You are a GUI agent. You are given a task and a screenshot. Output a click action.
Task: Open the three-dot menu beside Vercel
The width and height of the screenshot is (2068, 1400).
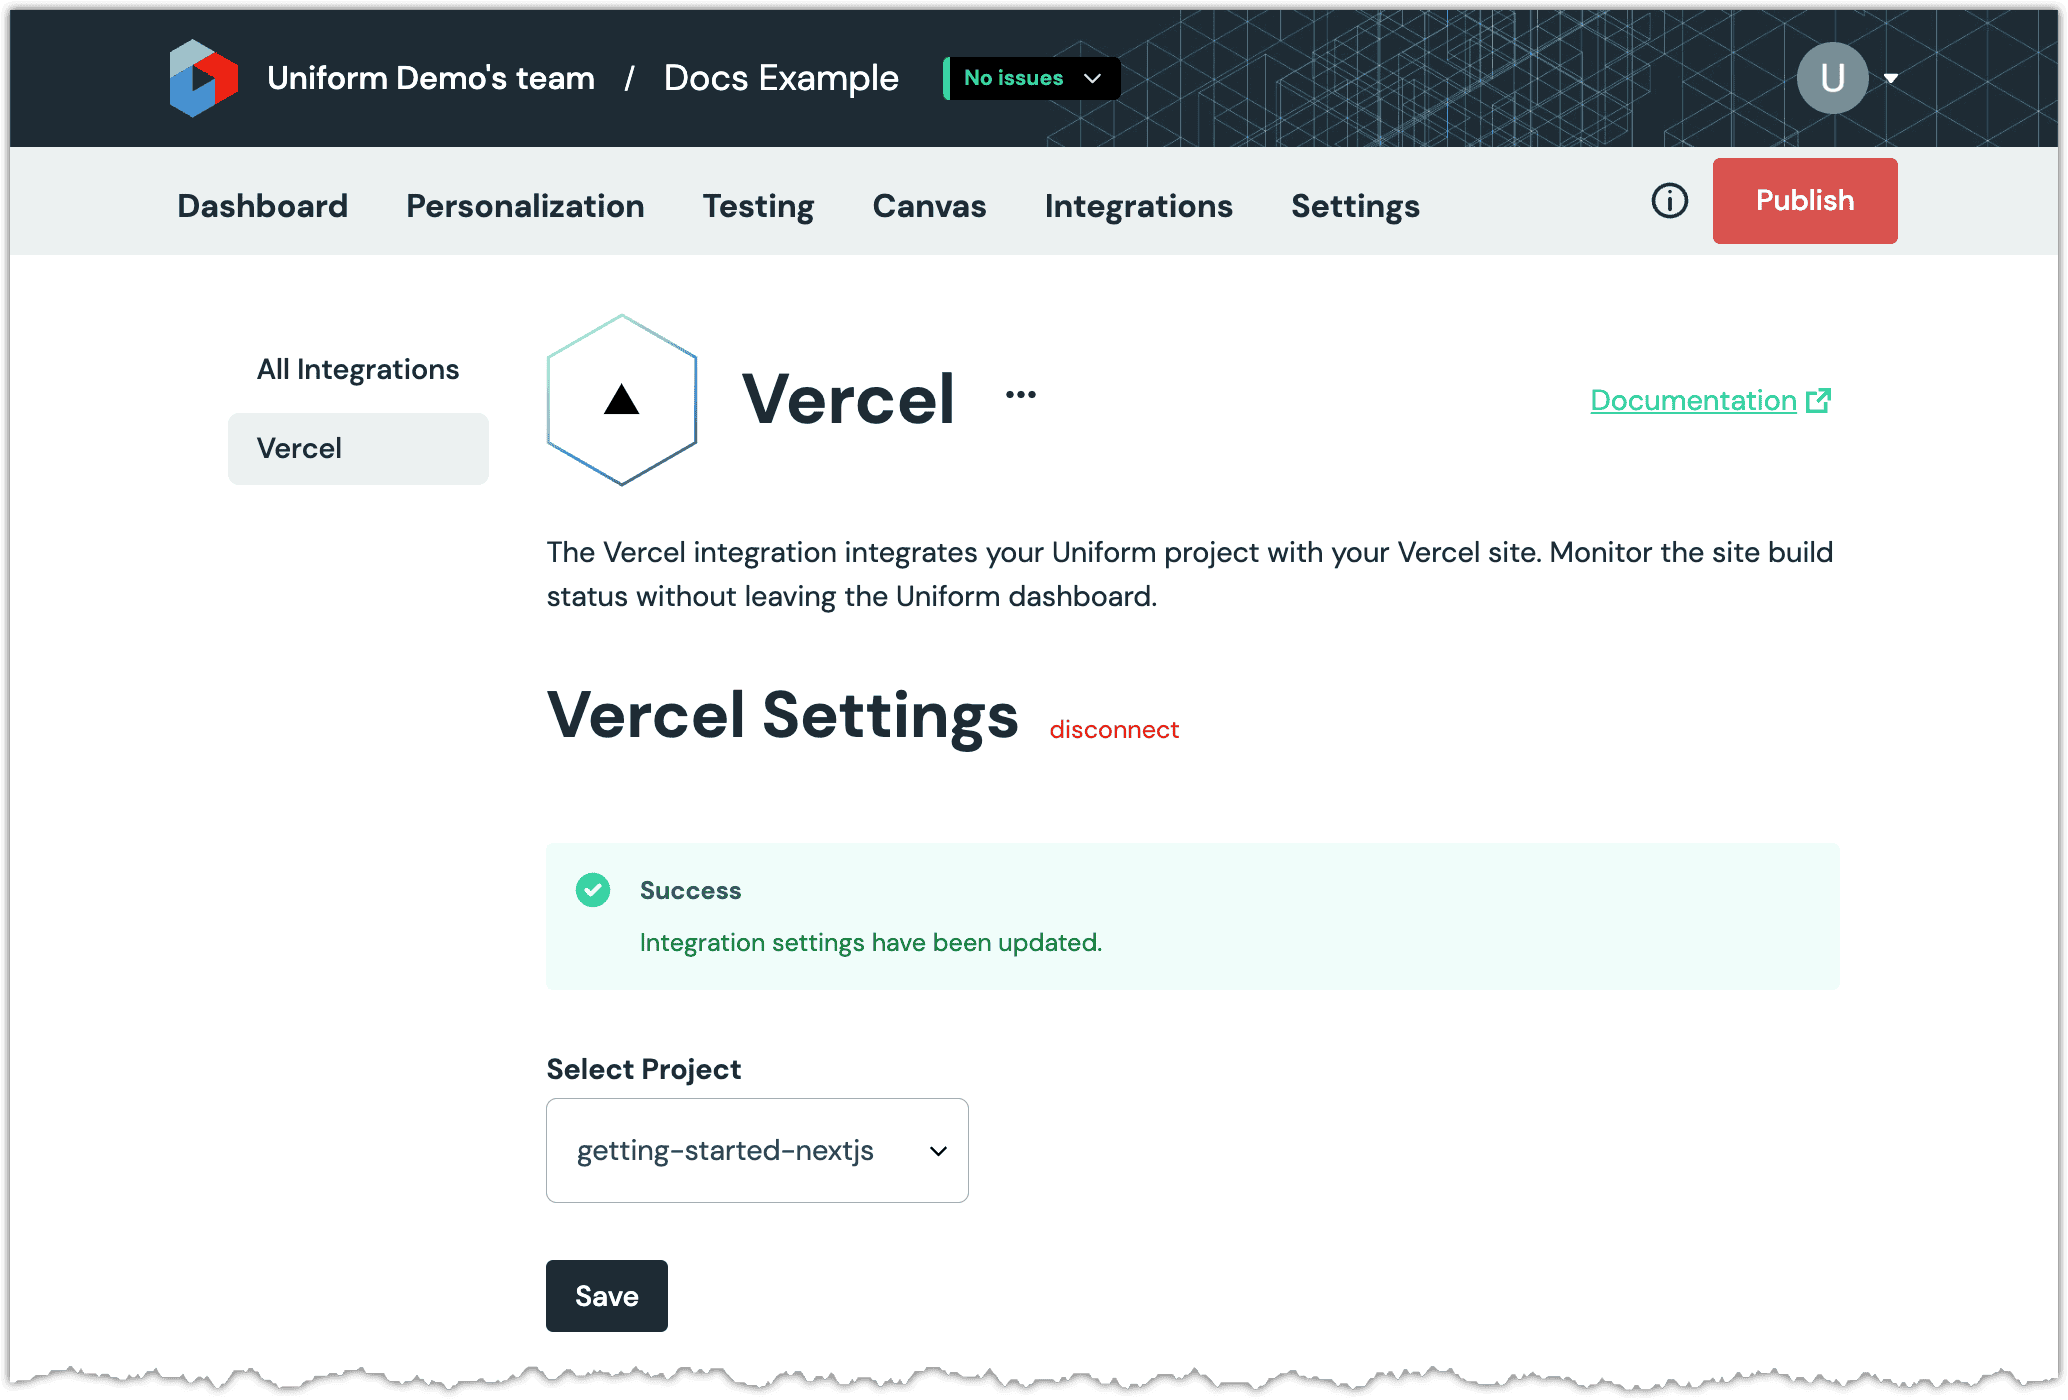pos(1021,395)
